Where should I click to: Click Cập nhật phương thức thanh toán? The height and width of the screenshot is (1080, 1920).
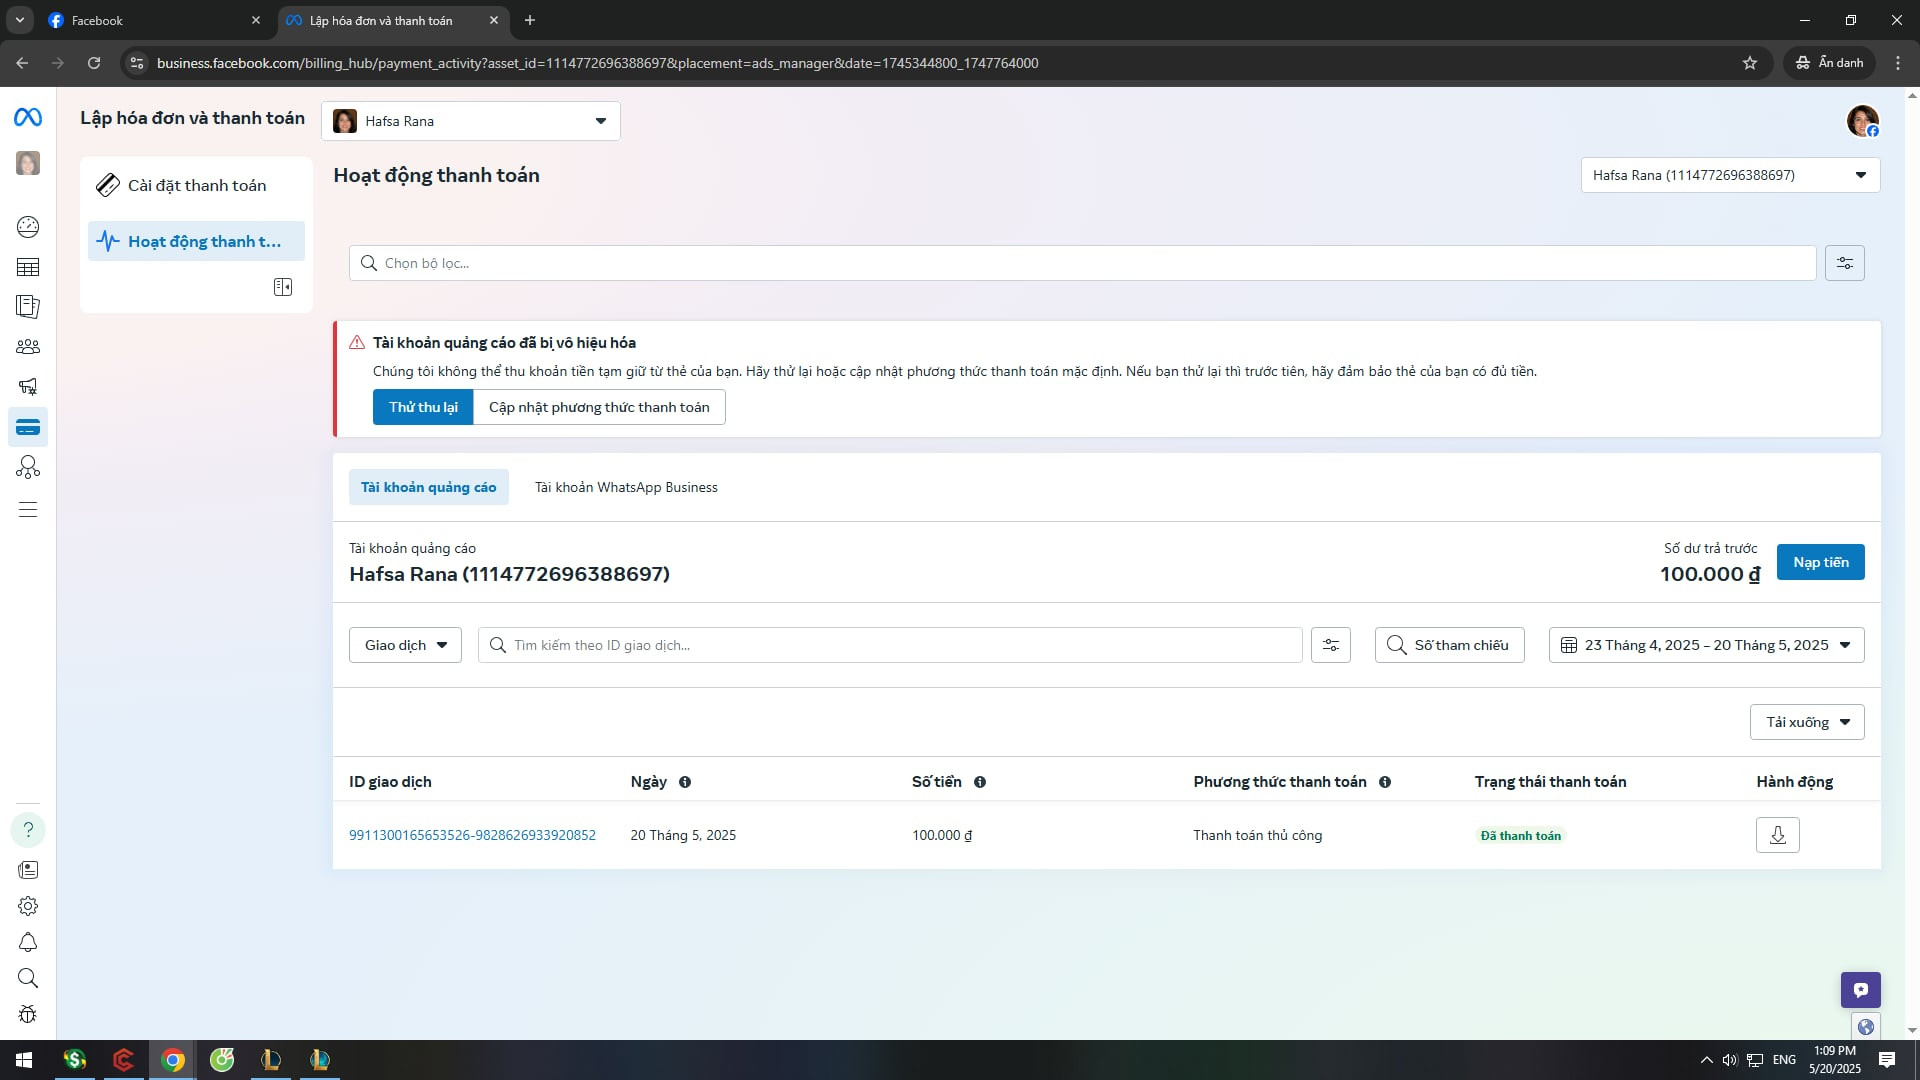[x=599, y=407]
